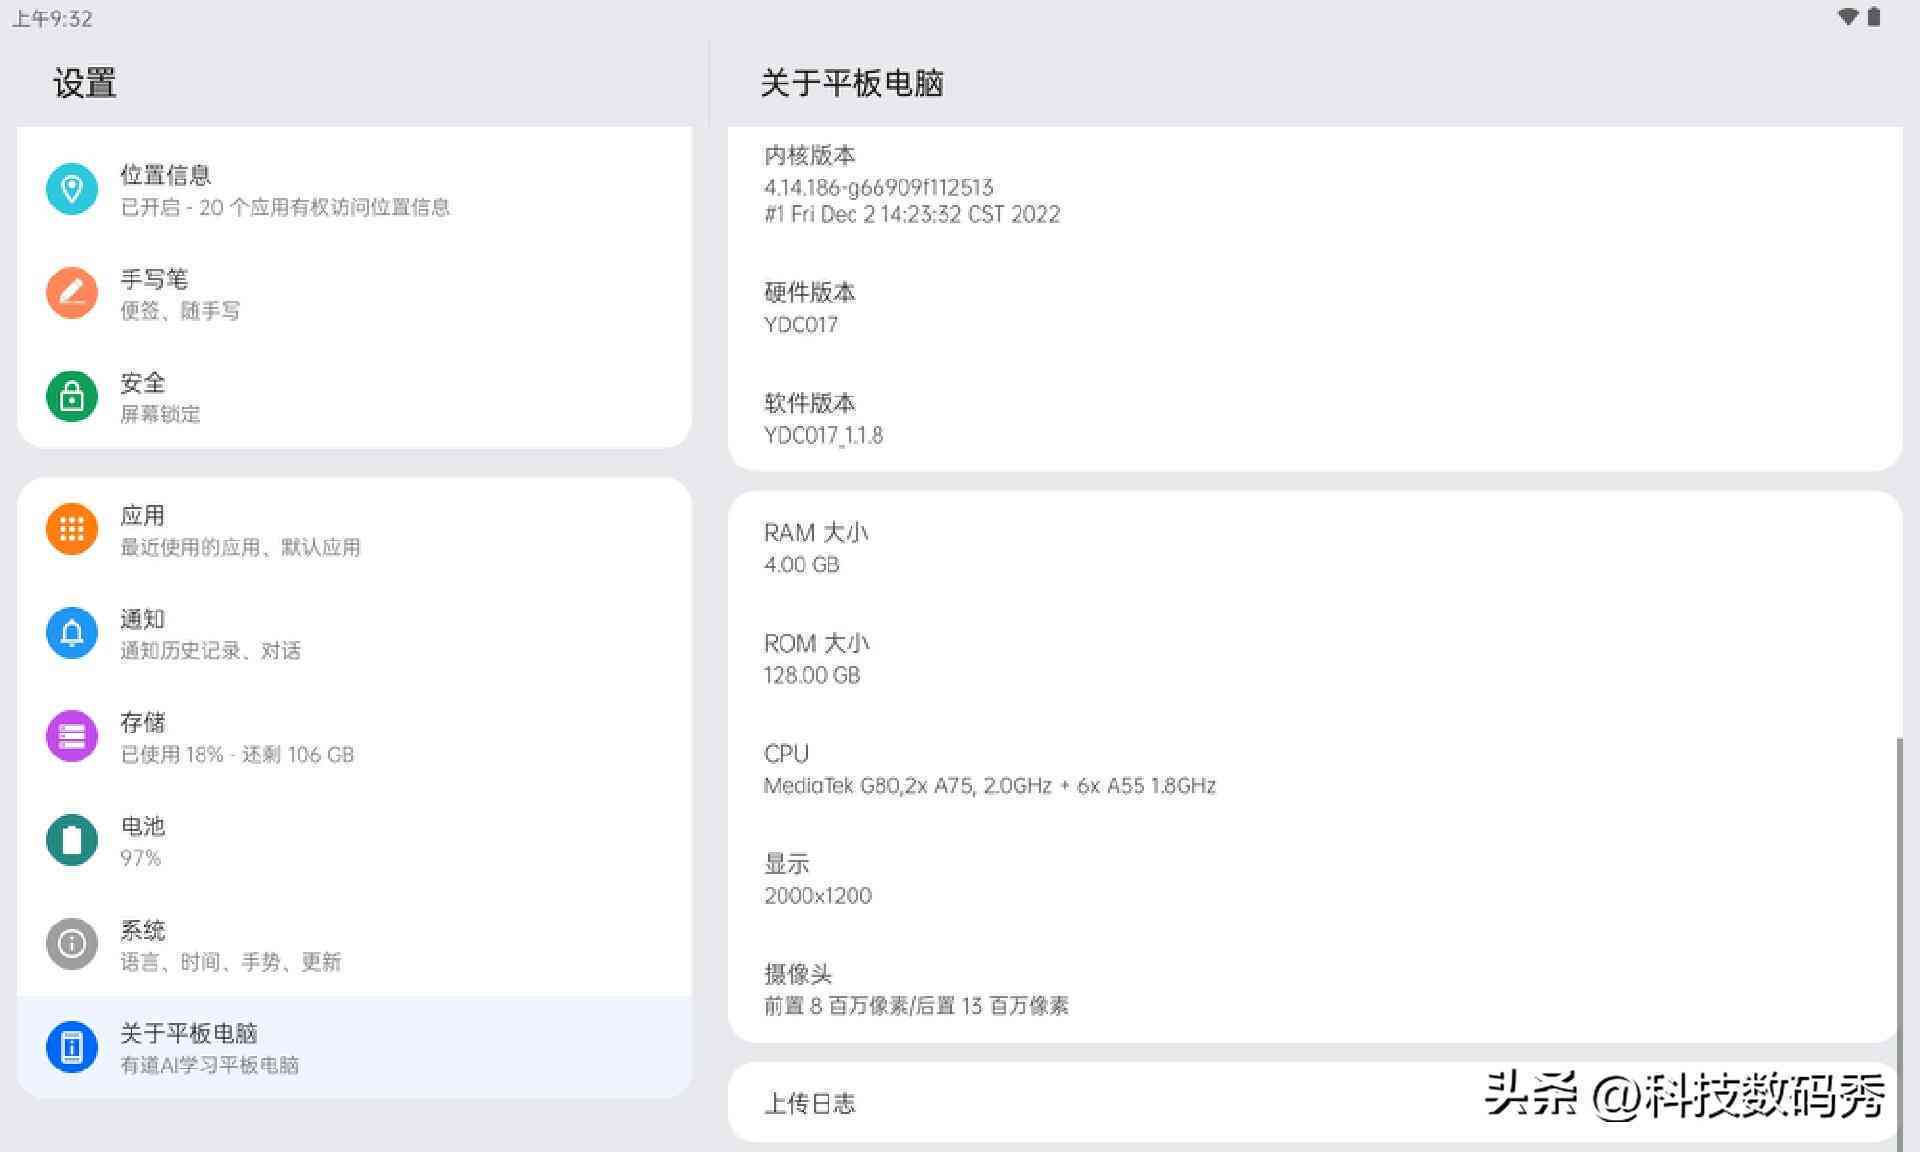
Task: Open 安全 settings
Action: [x=354, y=397]
